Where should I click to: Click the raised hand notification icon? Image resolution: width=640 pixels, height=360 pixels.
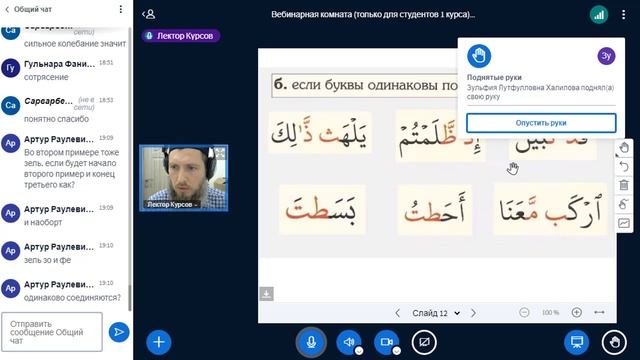tap(479, 56)
